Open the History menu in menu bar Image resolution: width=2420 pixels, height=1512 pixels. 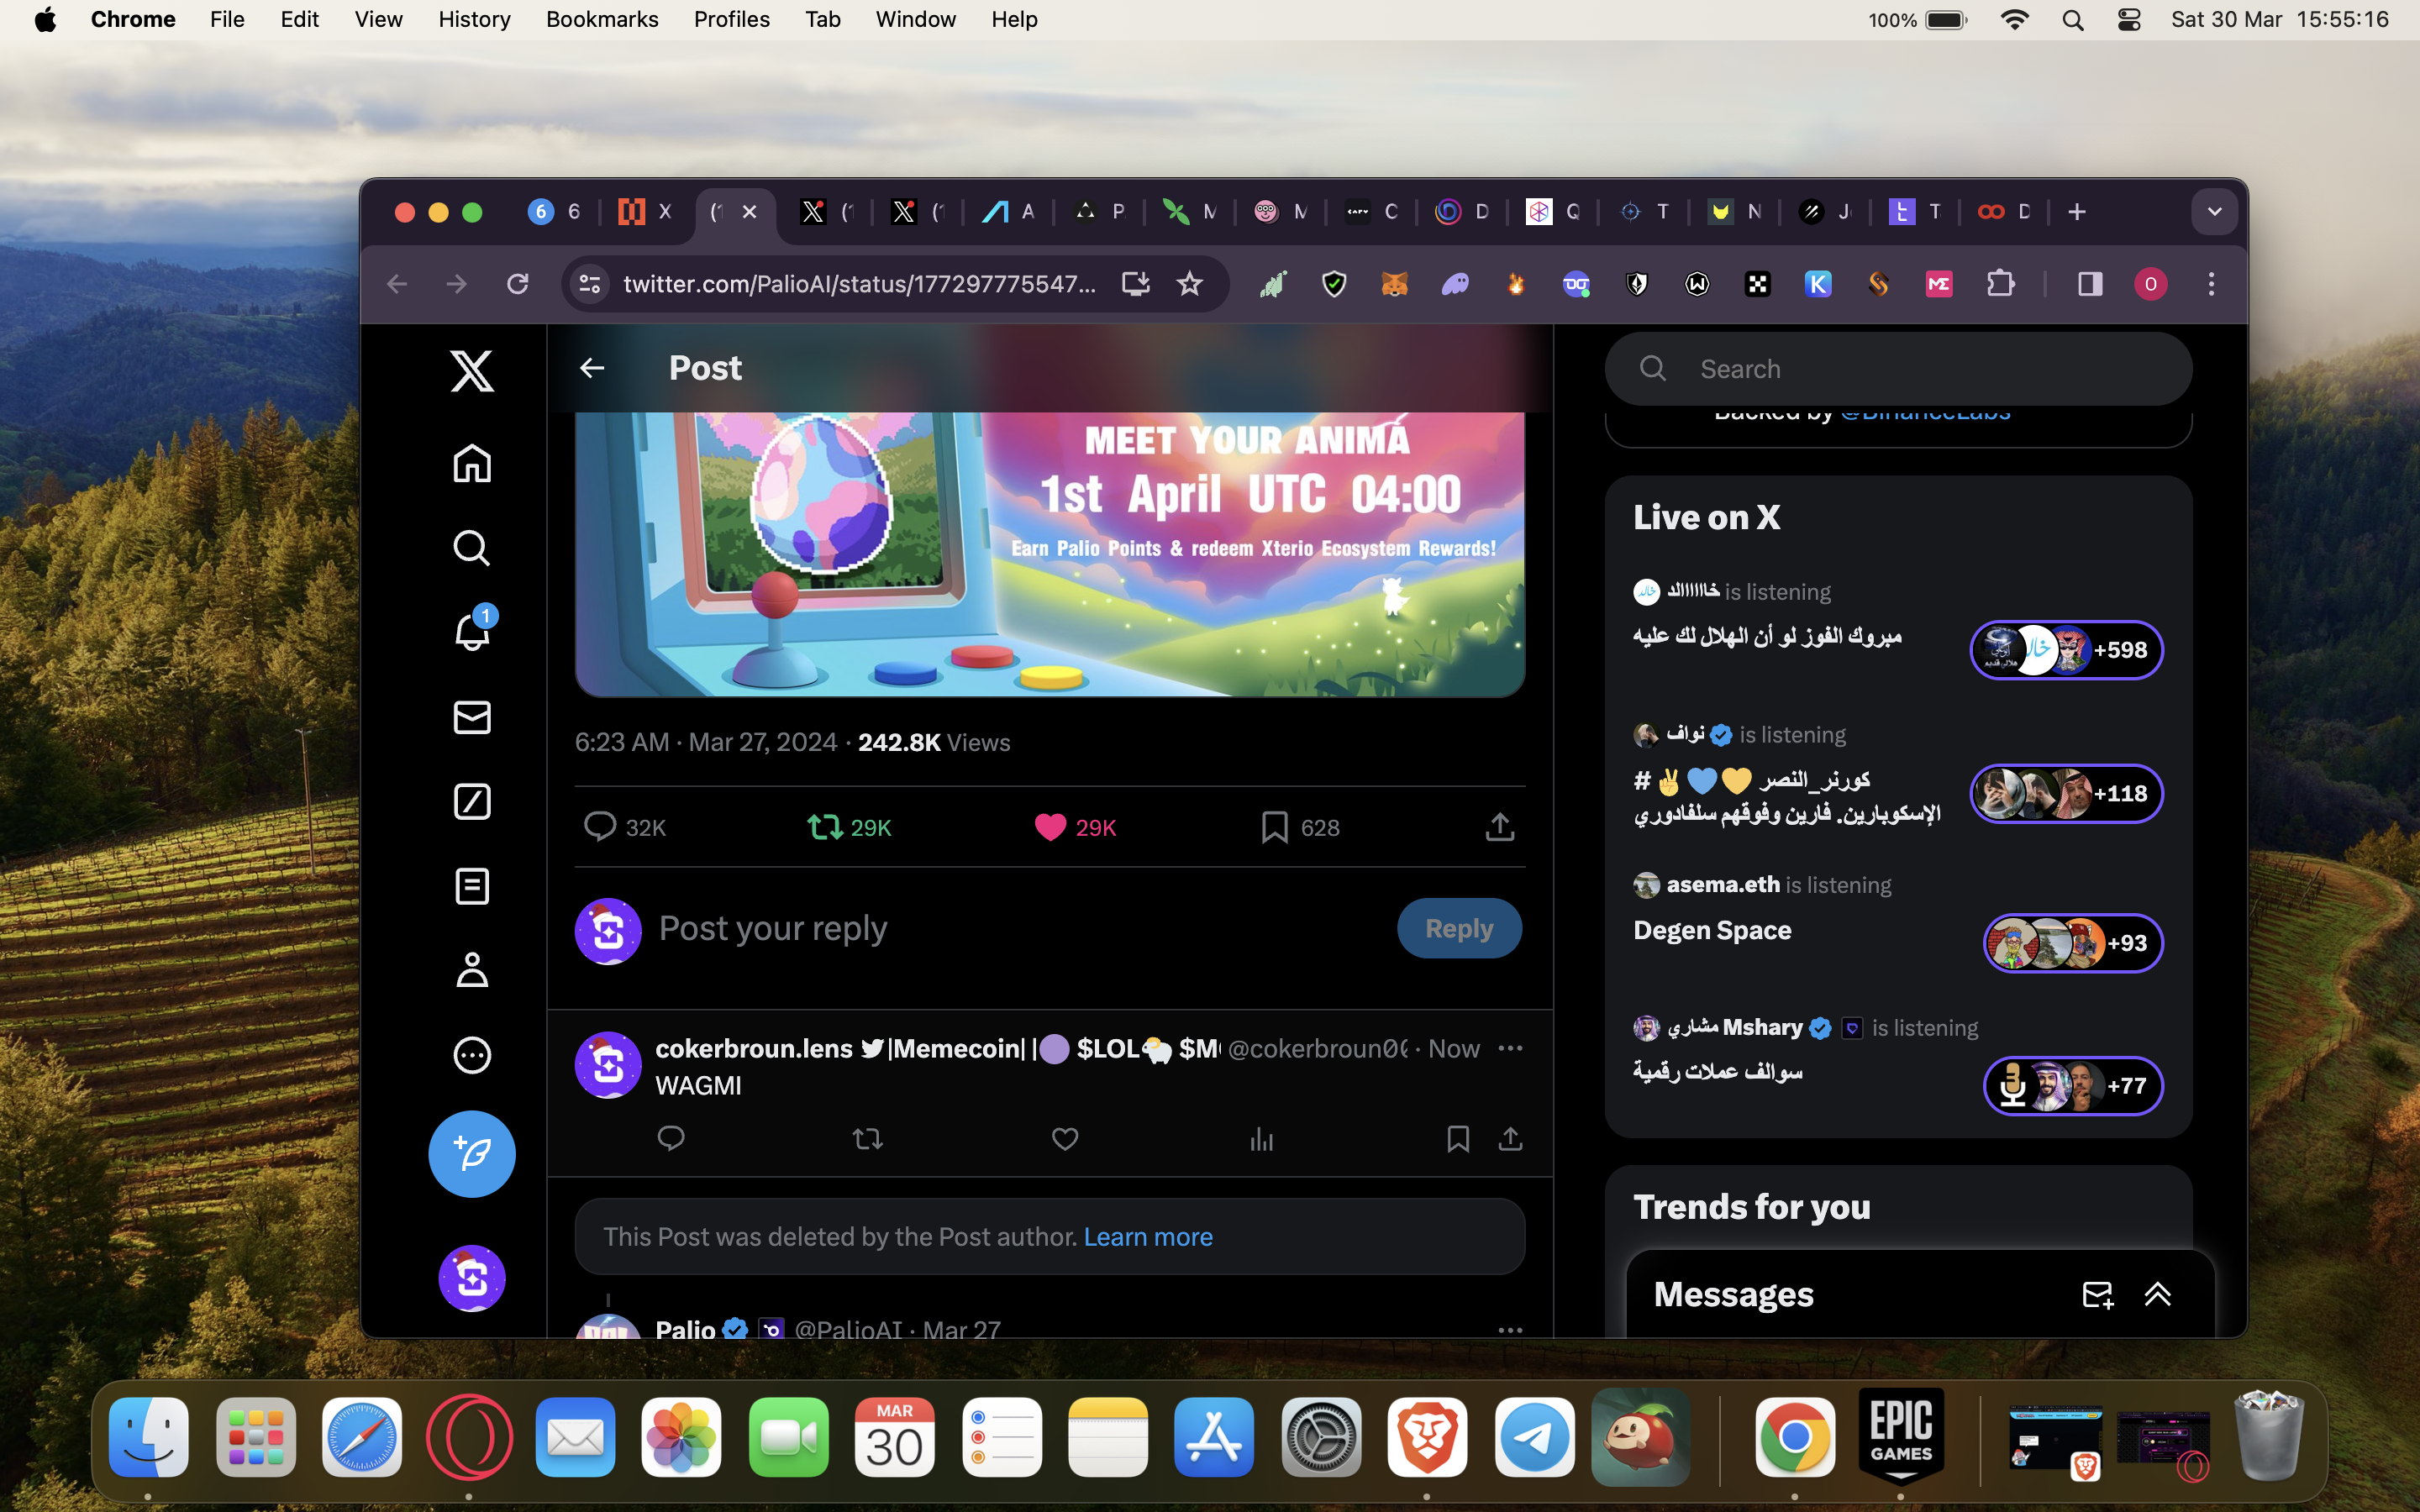(474, 19)
